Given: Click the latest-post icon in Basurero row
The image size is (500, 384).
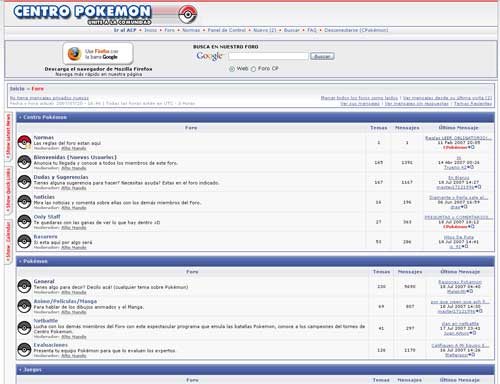Looking at the screenshot, I should click(465, 246).
